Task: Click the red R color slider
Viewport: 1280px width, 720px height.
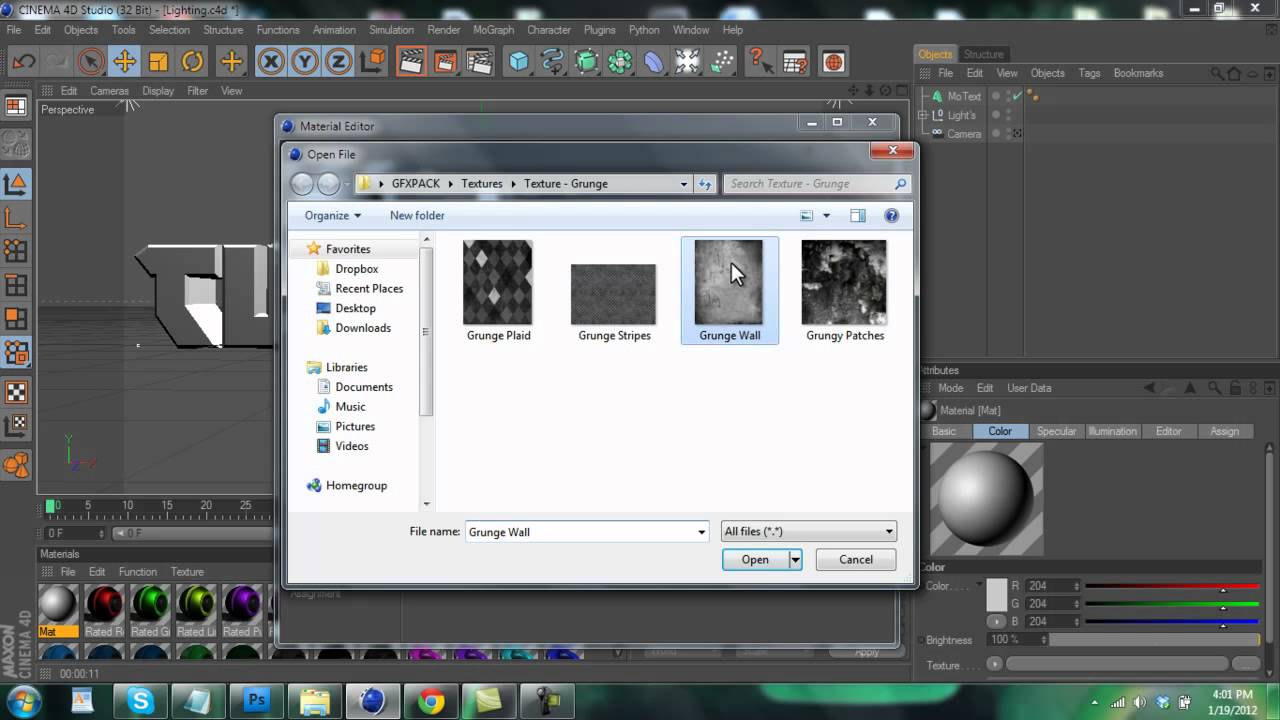Action: click(1172, 586)
